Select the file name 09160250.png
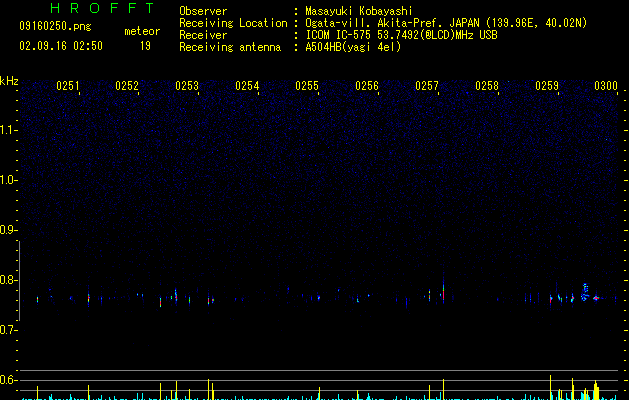 pyautogui.click(x=55, y=26)
